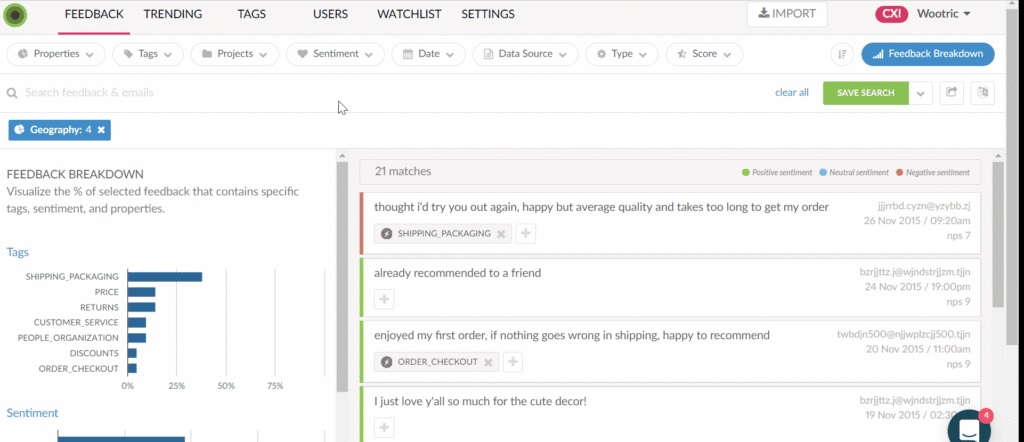Open the chat widget bubble
The width and height of the screenshot is (1024, 442).
968,427
